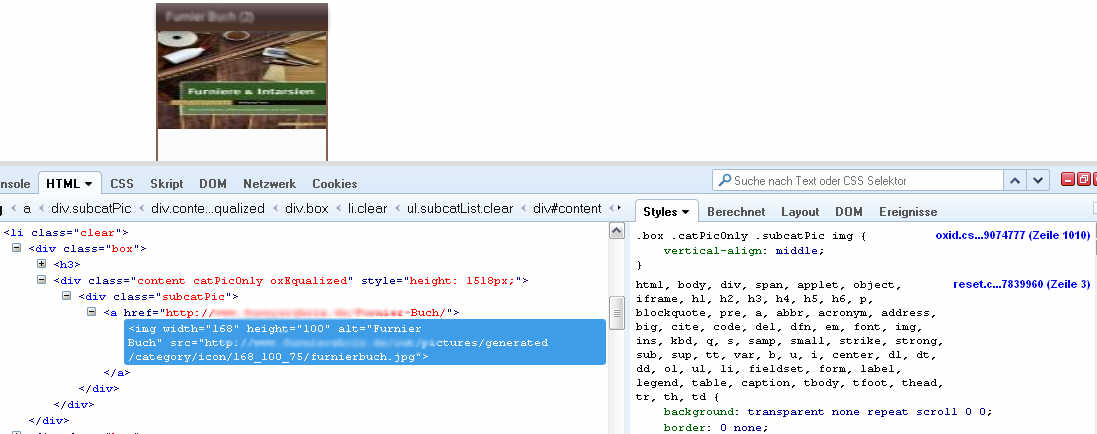Screen dimensions: 1097x434
Task: Expand the h3 element node
Action: tap(41, 264)
